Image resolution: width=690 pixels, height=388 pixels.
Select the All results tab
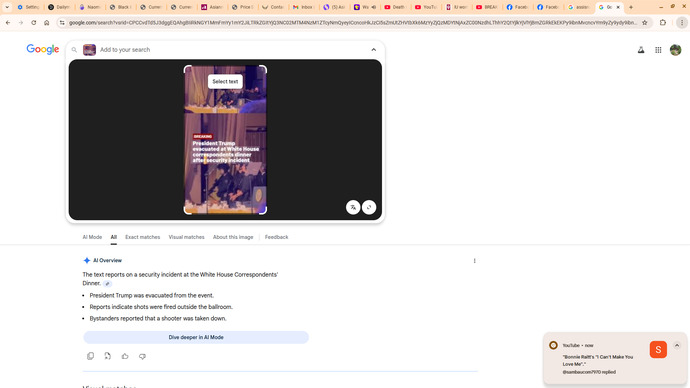tap(114, 237)
